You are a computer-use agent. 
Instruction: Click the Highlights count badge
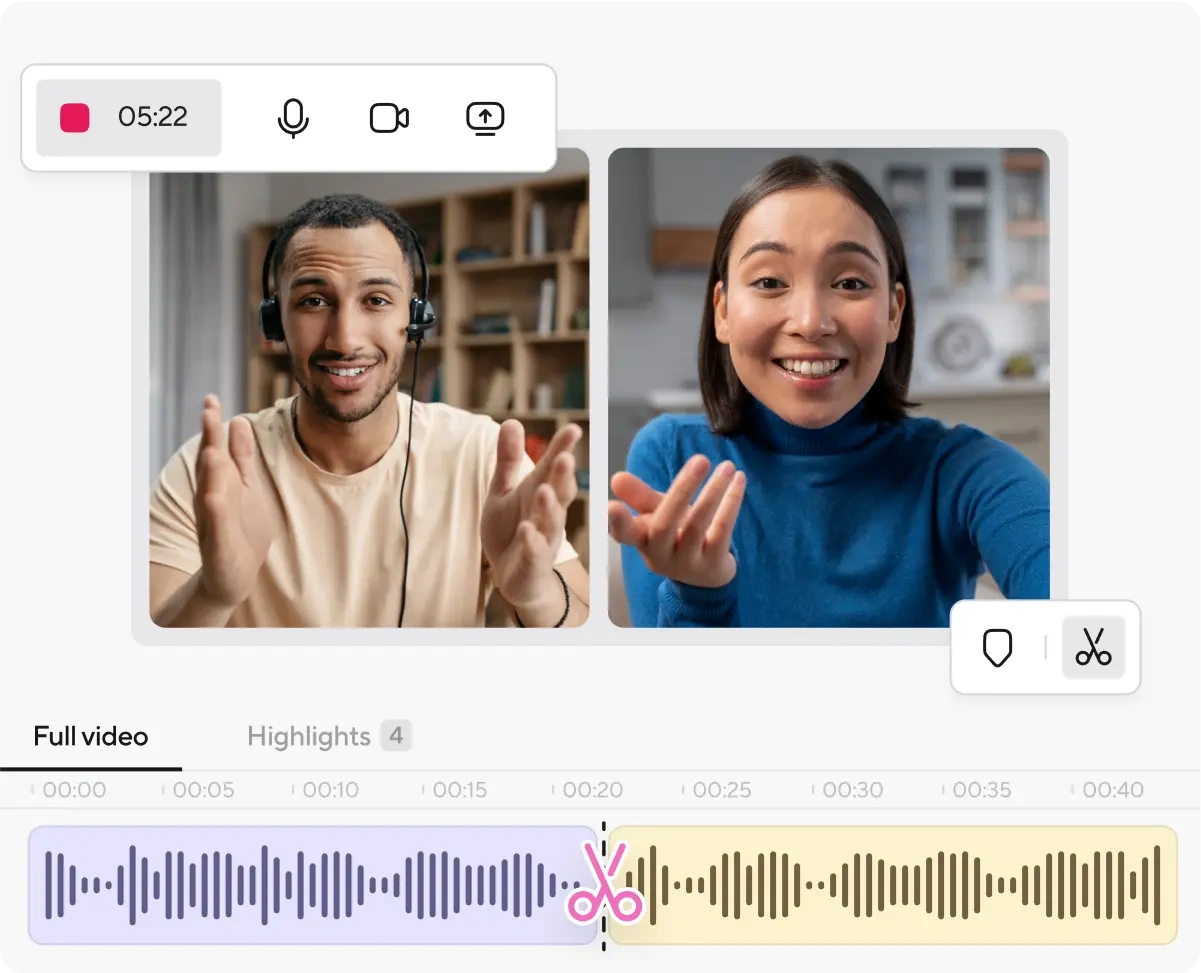[396, 736]
